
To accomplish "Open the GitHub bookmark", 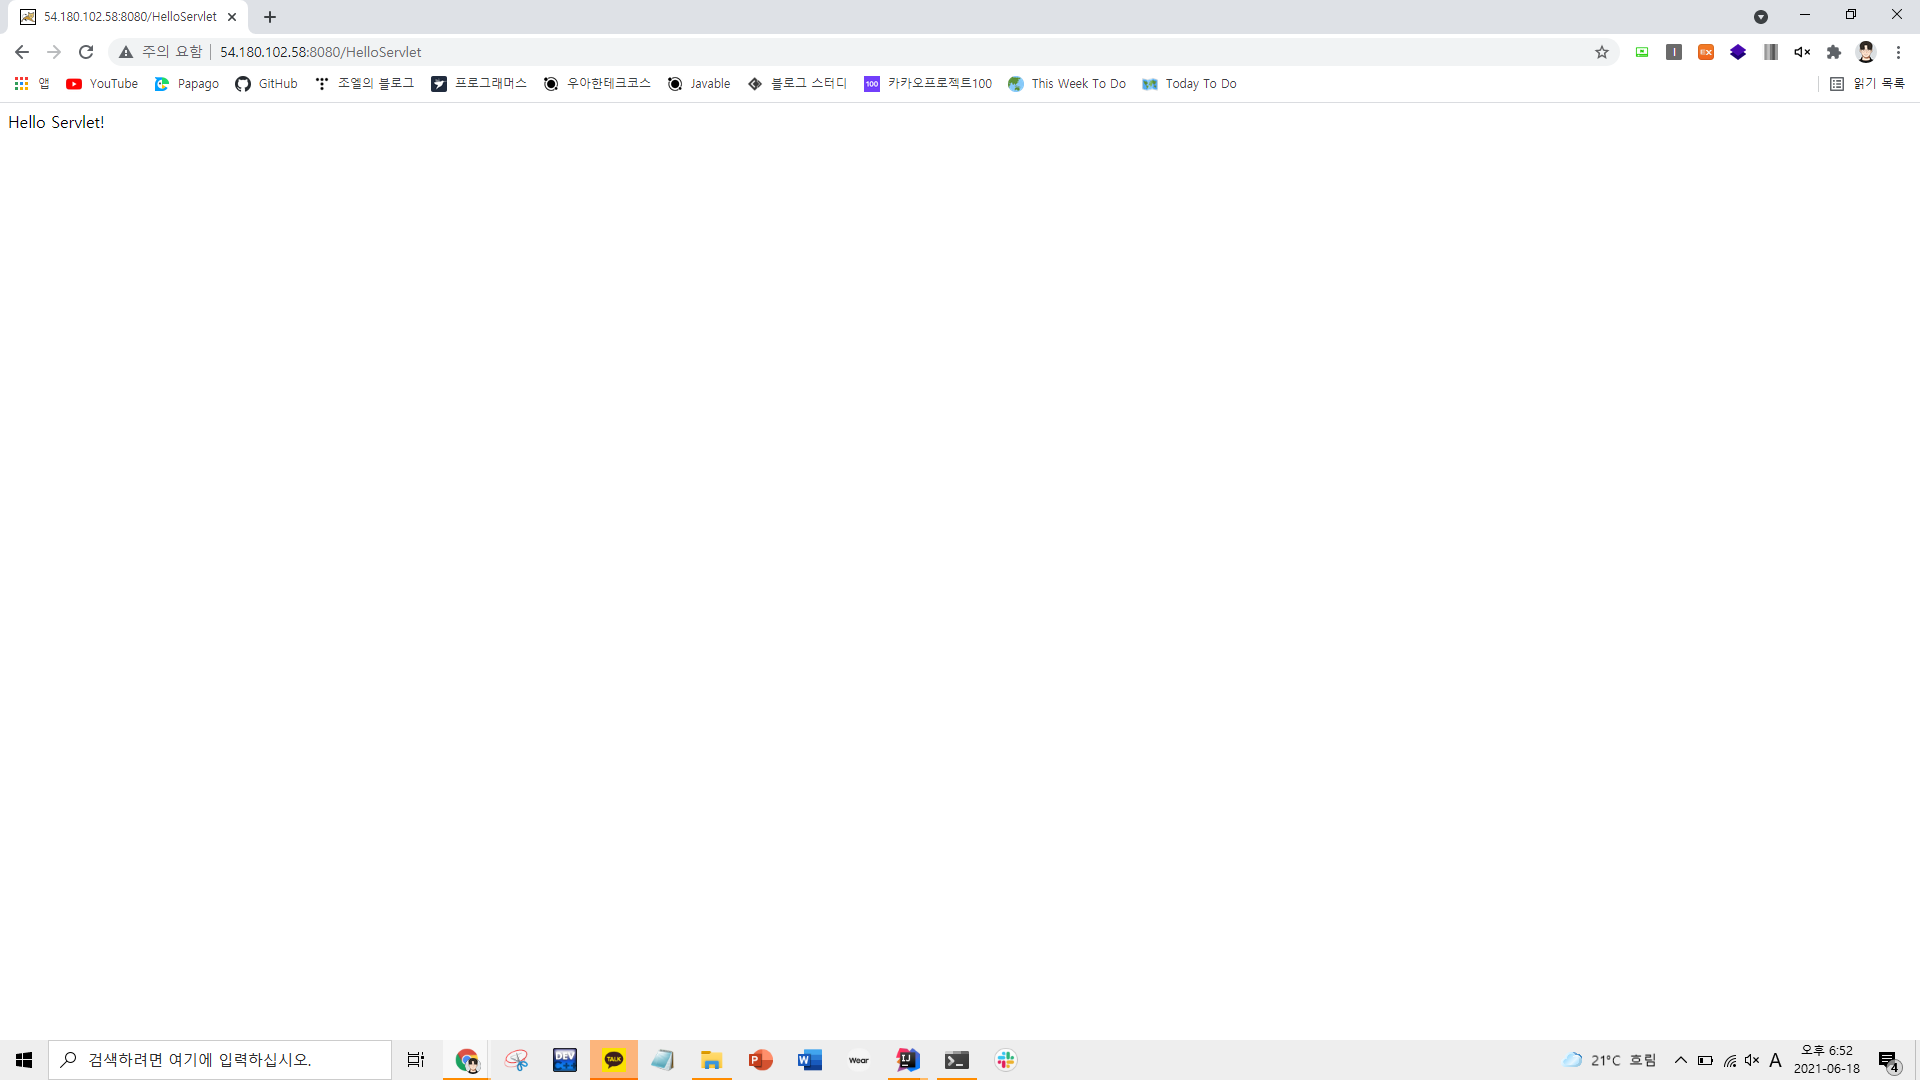I will [266, 84].
